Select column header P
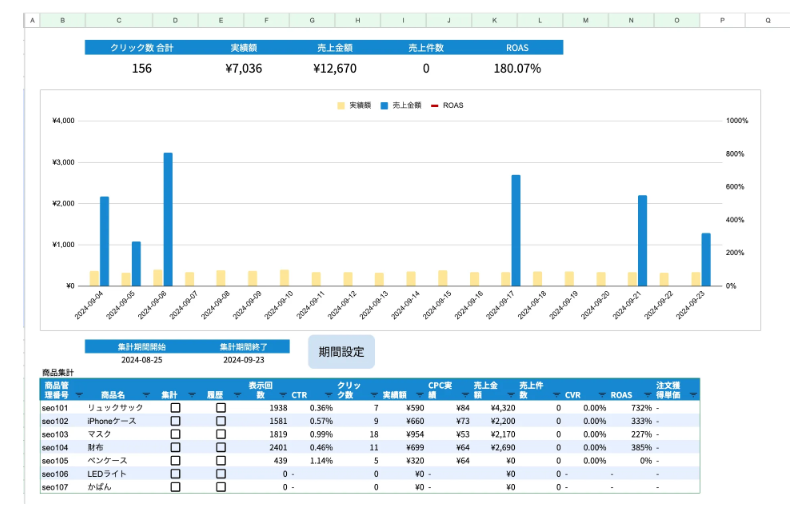 722,20
